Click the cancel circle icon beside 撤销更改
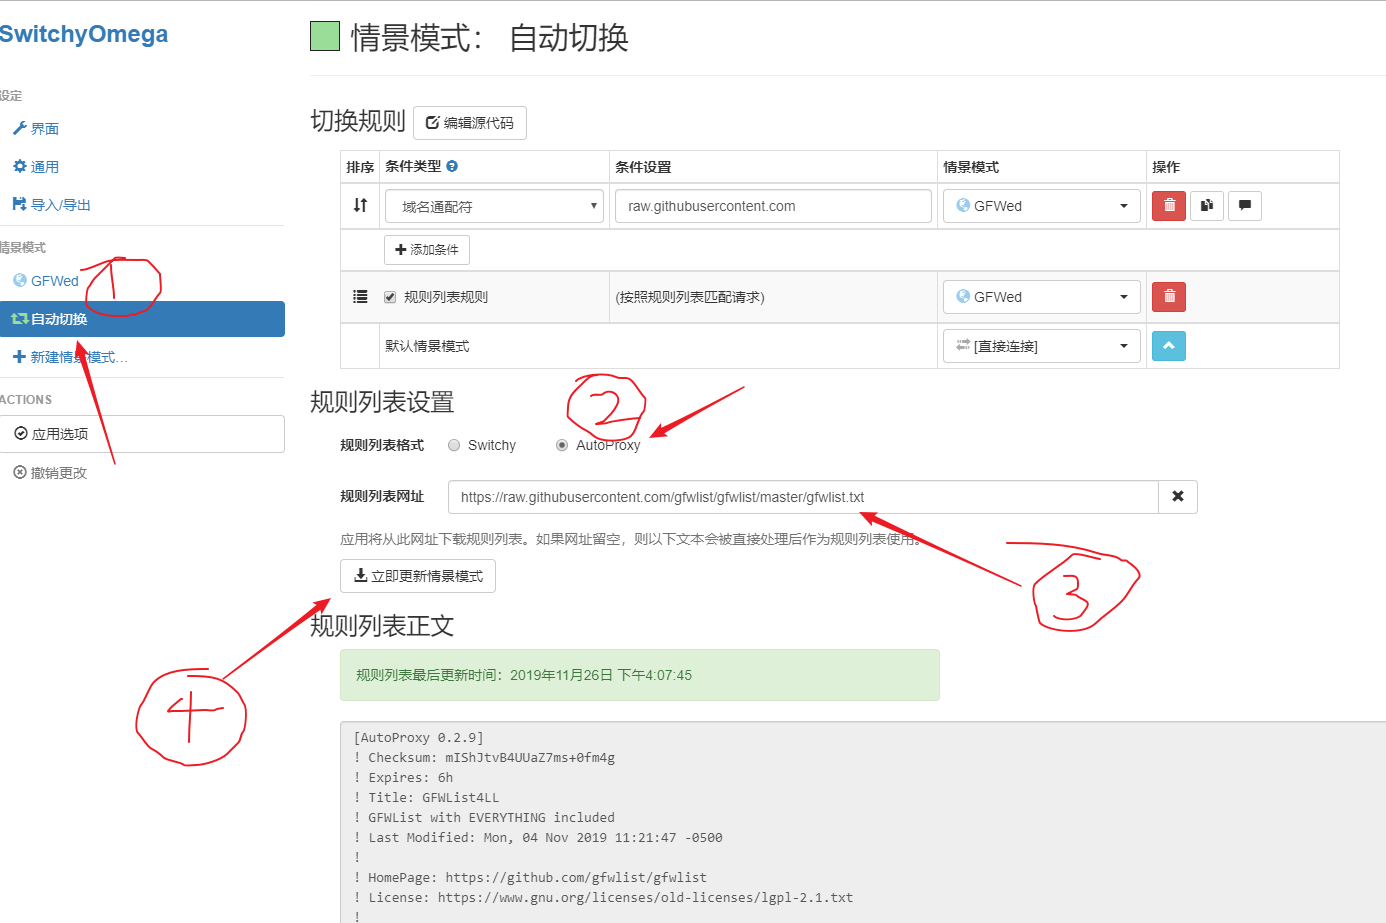1386x923 pixels. coord(19,473)
